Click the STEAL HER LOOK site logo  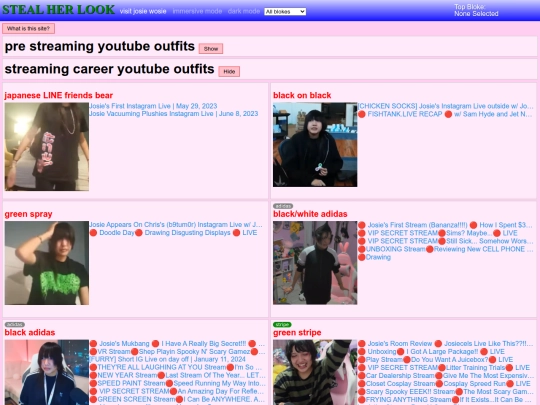59,10
